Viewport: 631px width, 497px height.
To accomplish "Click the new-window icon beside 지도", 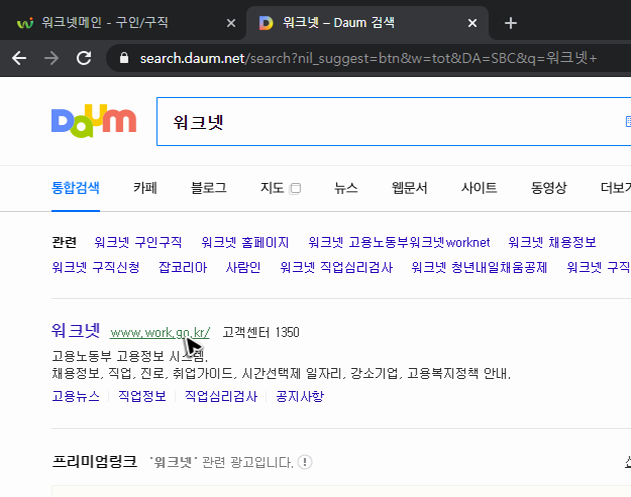I will point(295,188).
